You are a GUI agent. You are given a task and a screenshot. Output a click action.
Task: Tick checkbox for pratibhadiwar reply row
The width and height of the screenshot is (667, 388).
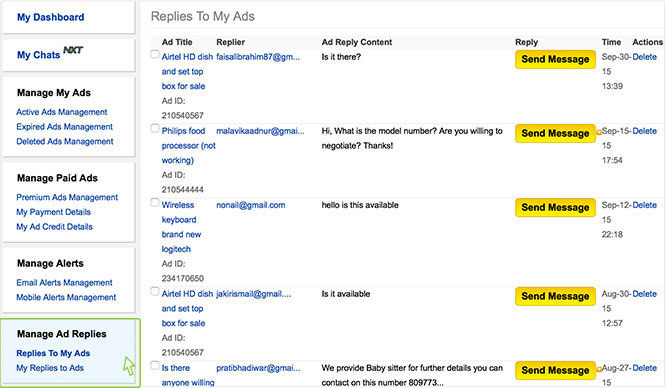[155, 365]
